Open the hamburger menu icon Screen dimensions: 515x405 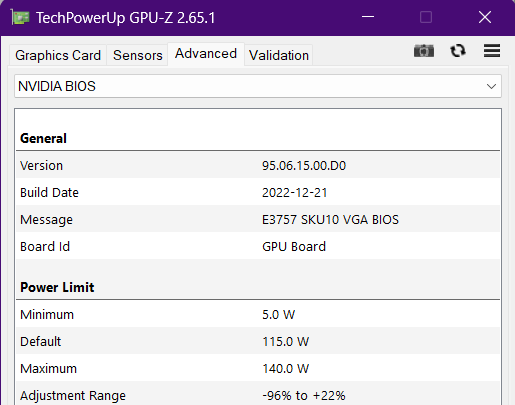click(492, 51)
